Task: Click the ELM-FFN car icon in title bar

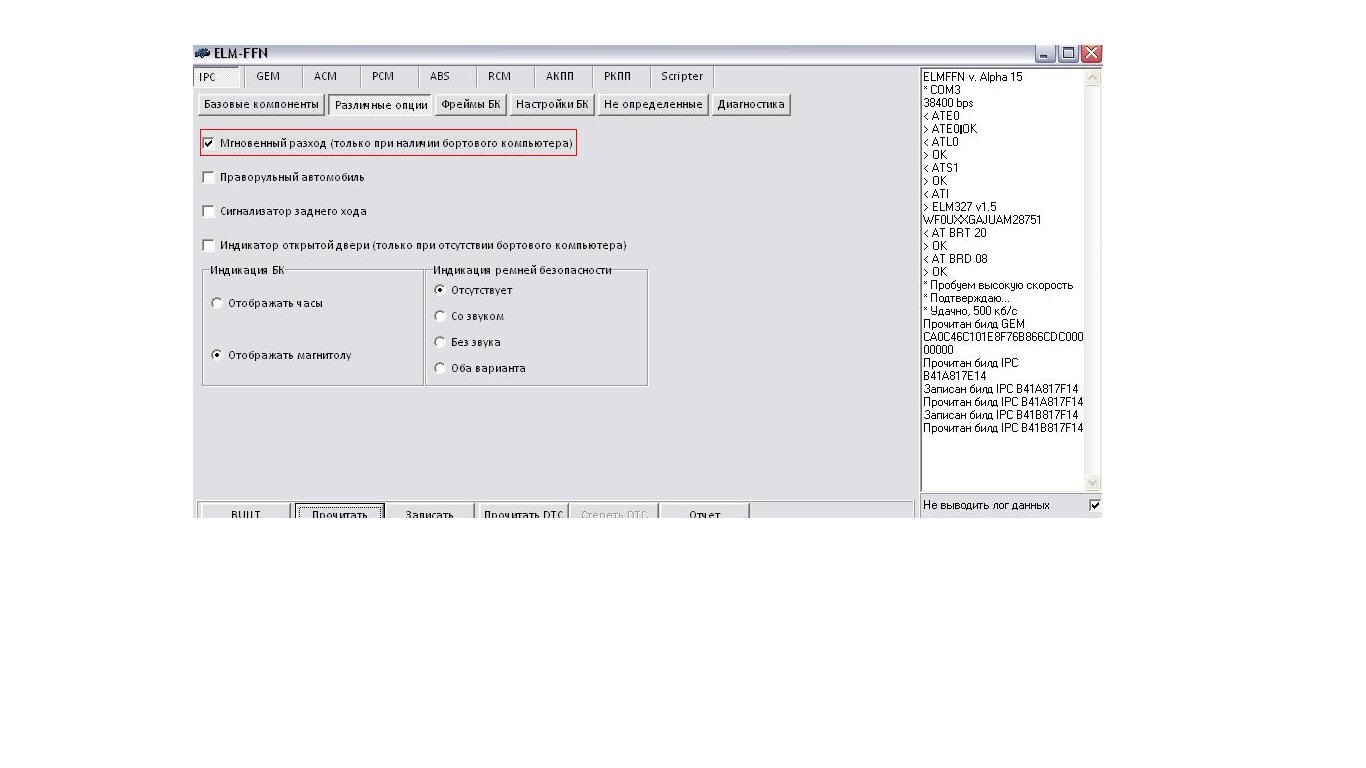Action: point(203,53)
